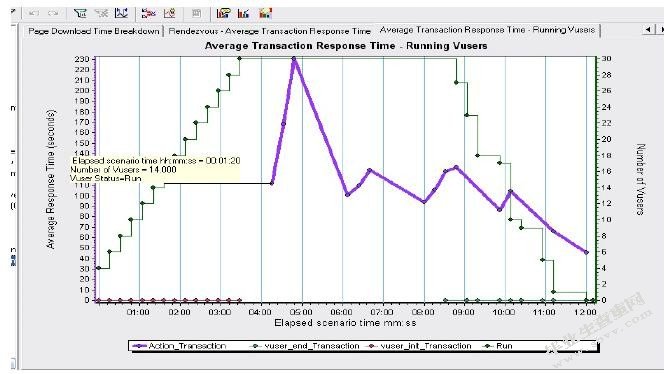Viewport: 664px width, 374px height.
Task: Click the last Action_Transaction point at 12:00
Action: click(x=587, y=252)
